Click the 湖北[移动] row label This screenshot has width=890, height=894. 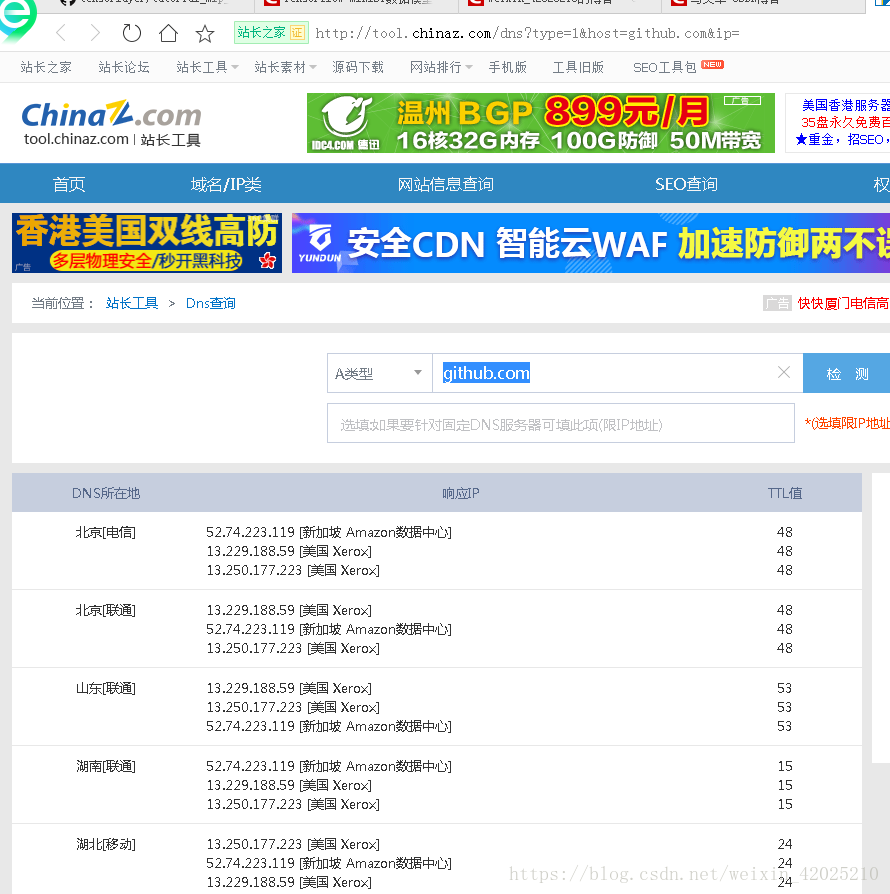point(105,844)
